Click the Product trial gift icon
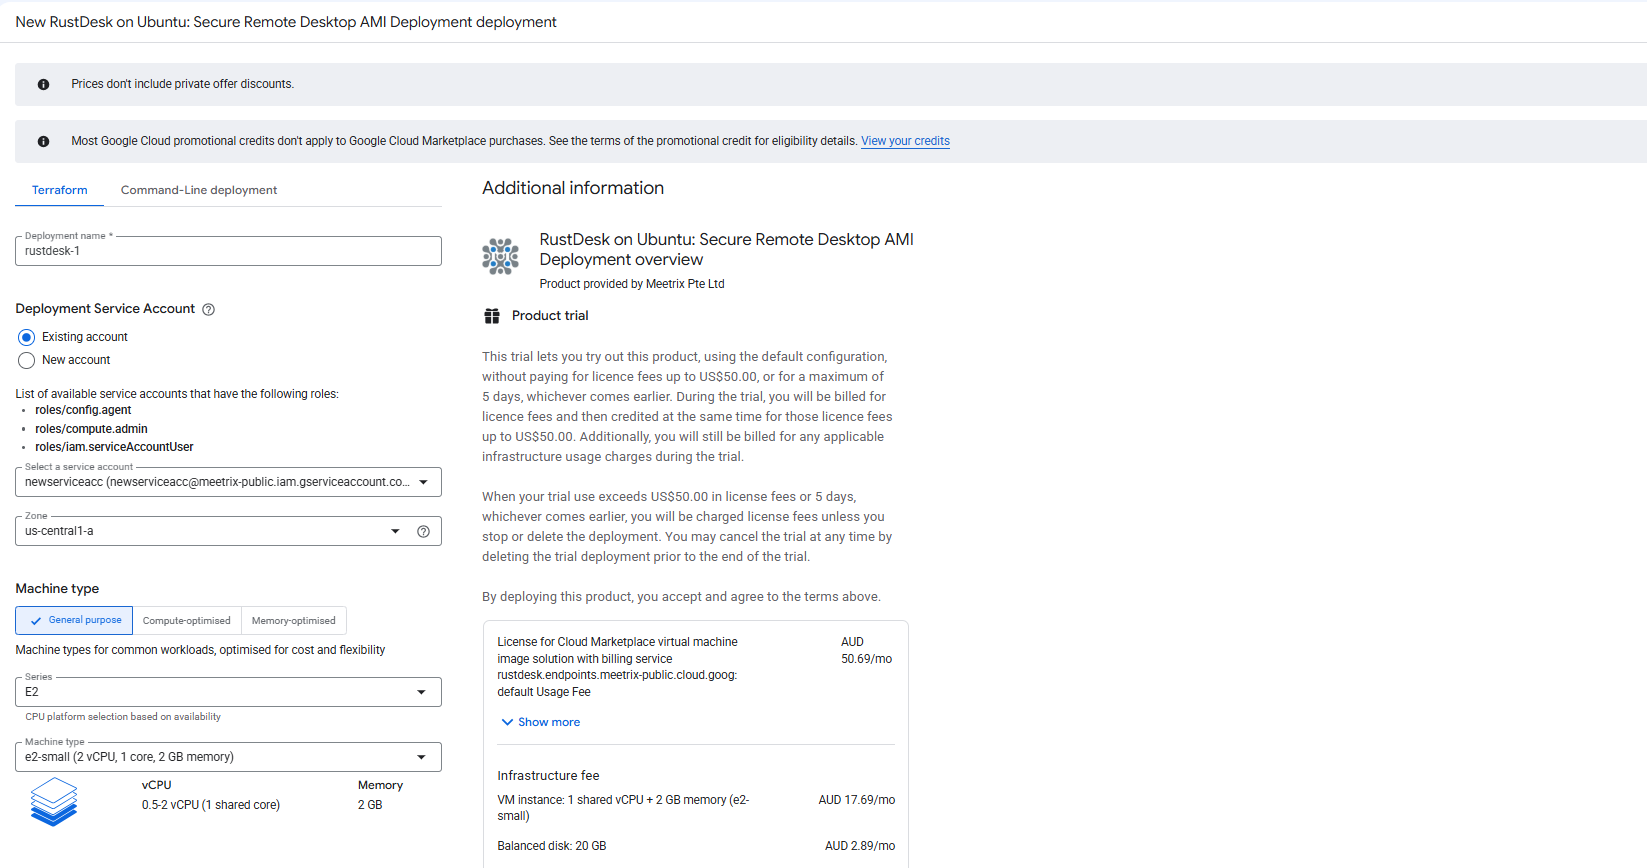Image resolution: width=1647 pixels, height=868 pixels. [492, 316]
